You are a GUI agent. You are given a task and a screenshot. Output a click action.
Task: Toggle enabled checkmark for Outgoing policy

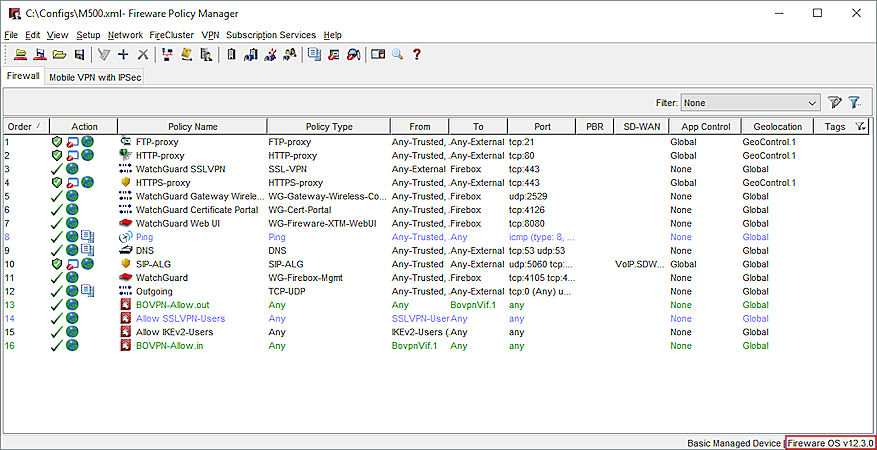(x=57, y=291)
